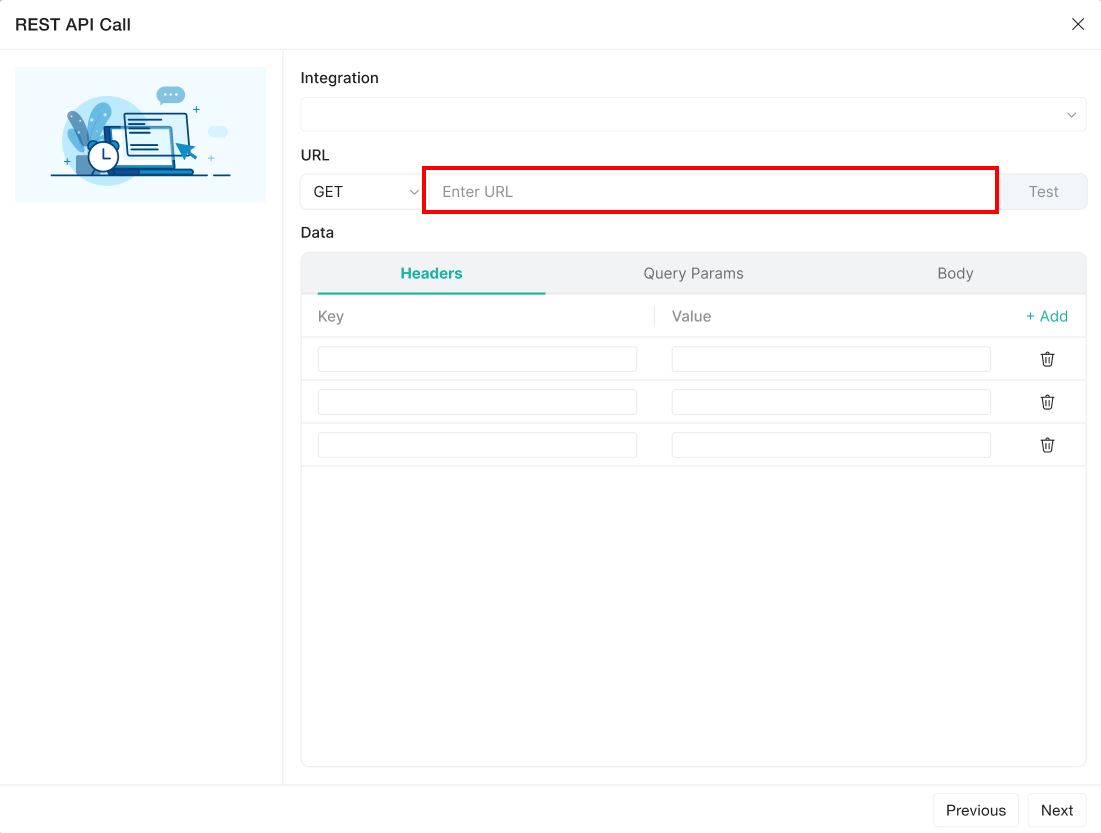Screen dimensions: 1101x833
Task: Click + Add to add a header row
Action: pyautogui.click(x=1046, y=316)
